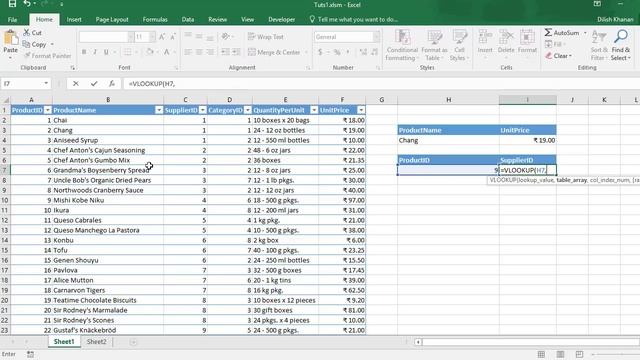
Task: Select cell containing Mishi Kobe Niku
Action: pyautogui.click(x=108, y=200)
